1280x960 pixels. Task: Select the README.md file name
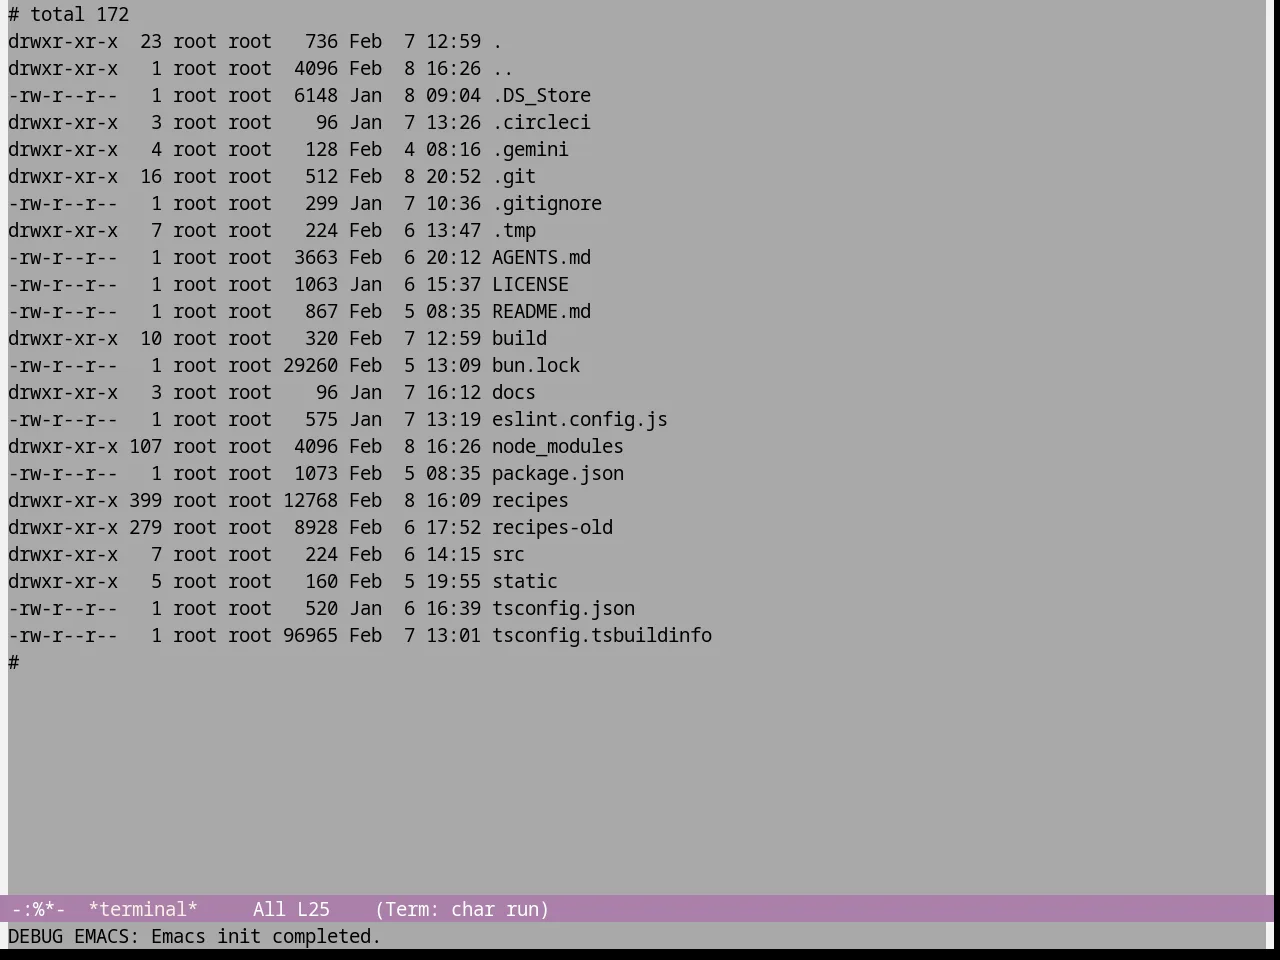pos(541,311)
